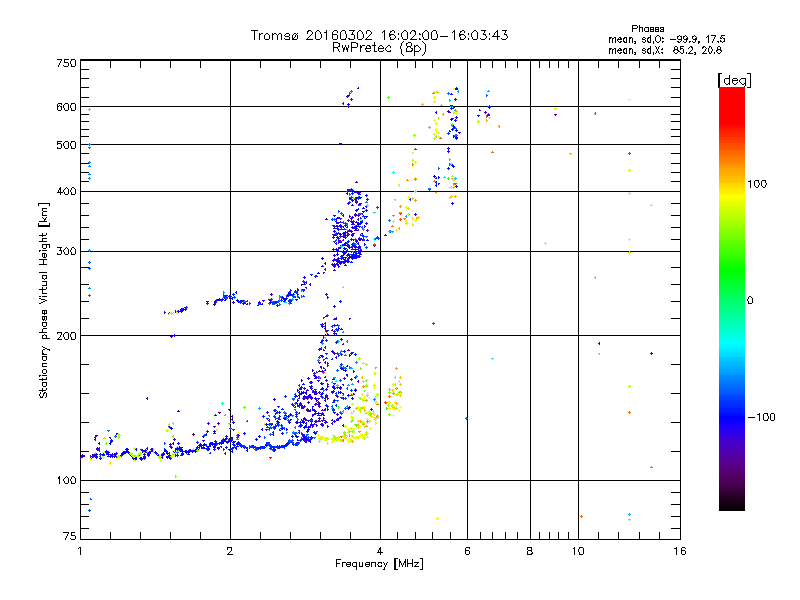Click the x-axis tick label '8'

[530, 551]
